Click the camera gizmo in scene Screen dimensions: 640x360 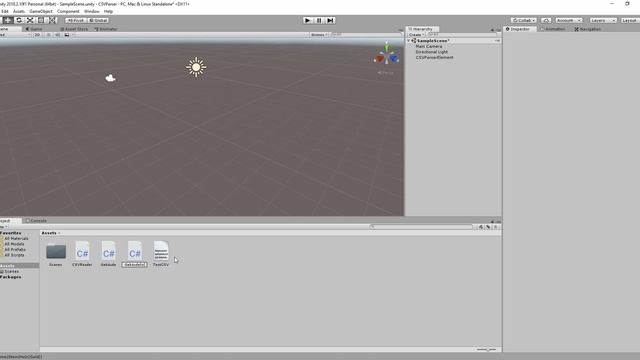coord(110,78)
